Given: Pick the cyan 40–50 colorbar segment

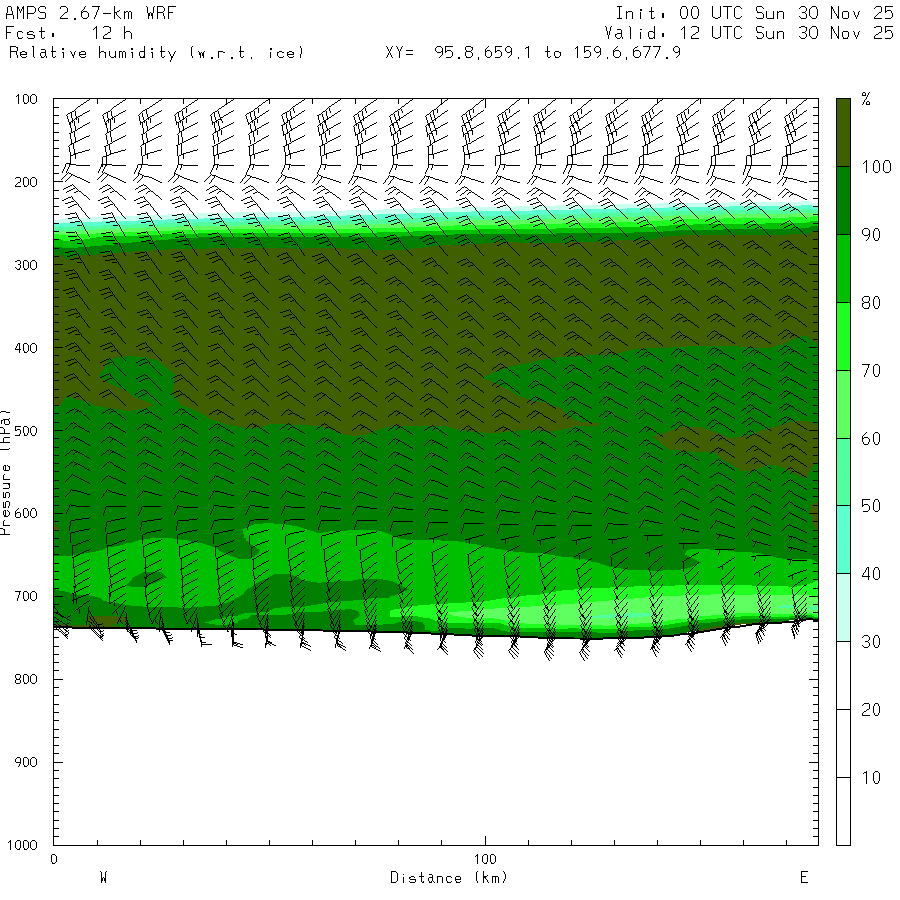Looking at the screenshot, I should [843, 540].
